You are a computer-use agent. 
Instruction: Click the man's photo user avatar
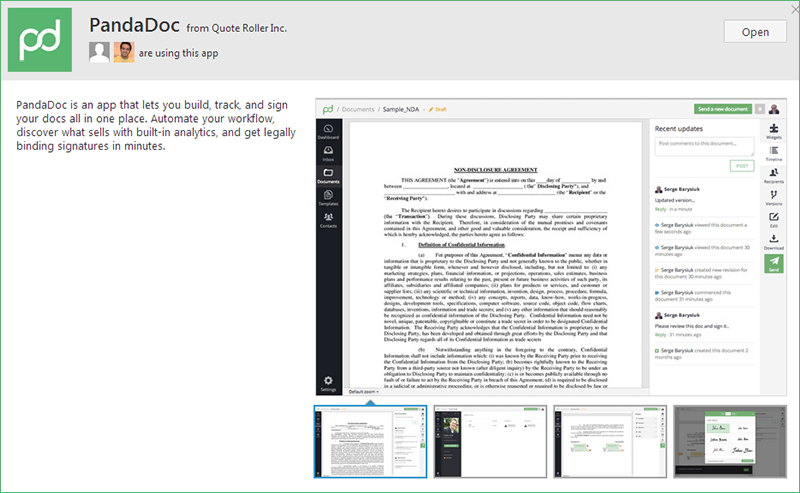[124, 52]
